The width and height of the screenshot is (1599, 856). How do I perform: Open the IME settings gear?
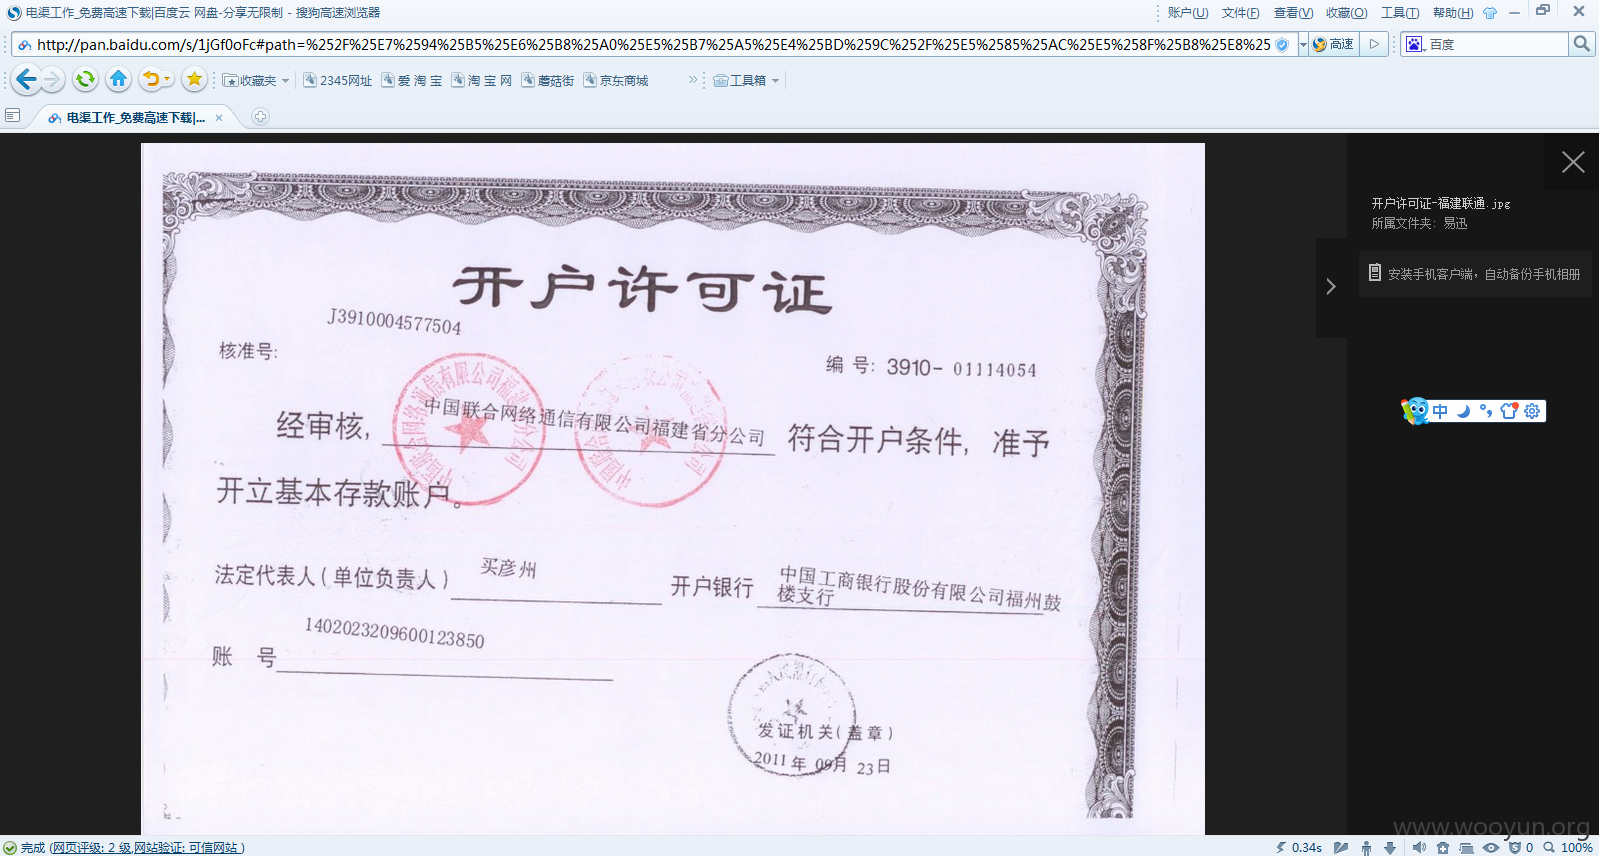pos(1532,411)
